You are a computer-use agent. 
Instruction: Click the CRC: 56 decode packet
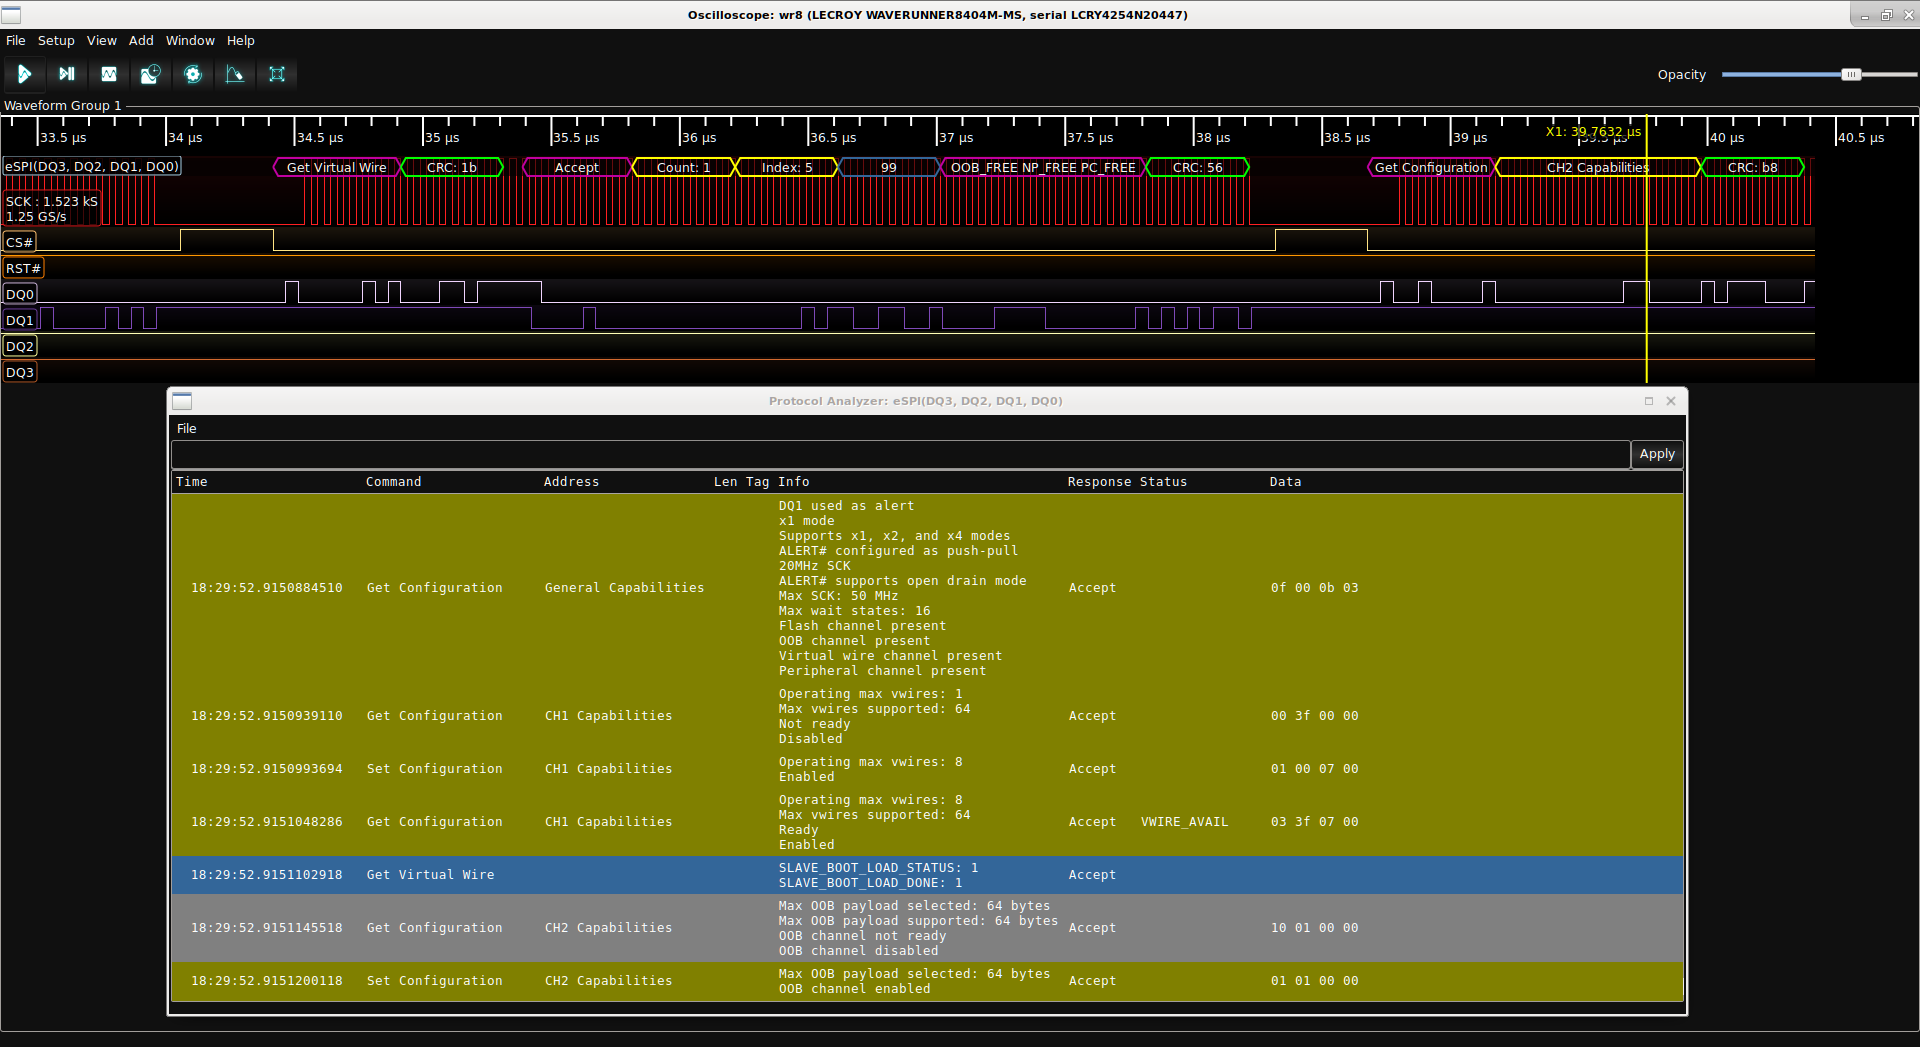click(1197, 167)
